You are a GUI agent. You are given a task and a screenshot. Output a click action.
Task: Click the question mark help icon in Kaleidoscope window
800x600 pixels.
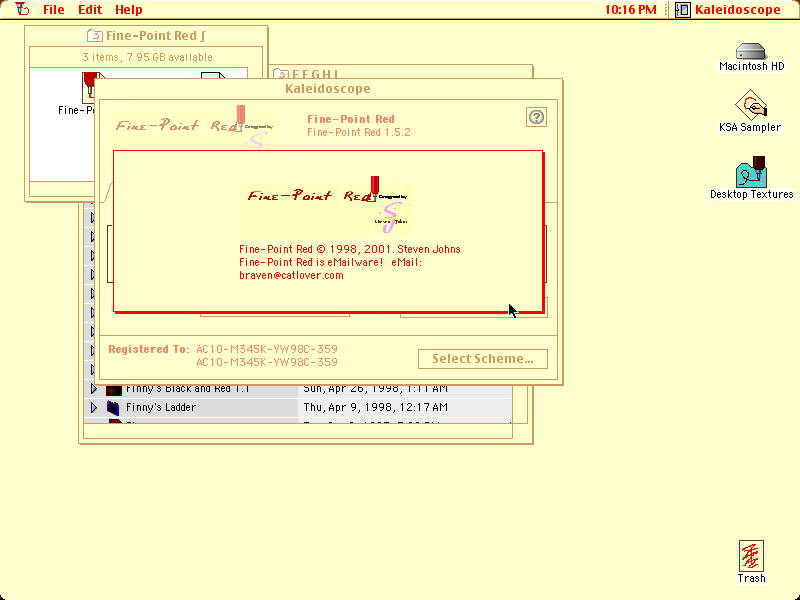pyautogui.click(x=536, y=117)
